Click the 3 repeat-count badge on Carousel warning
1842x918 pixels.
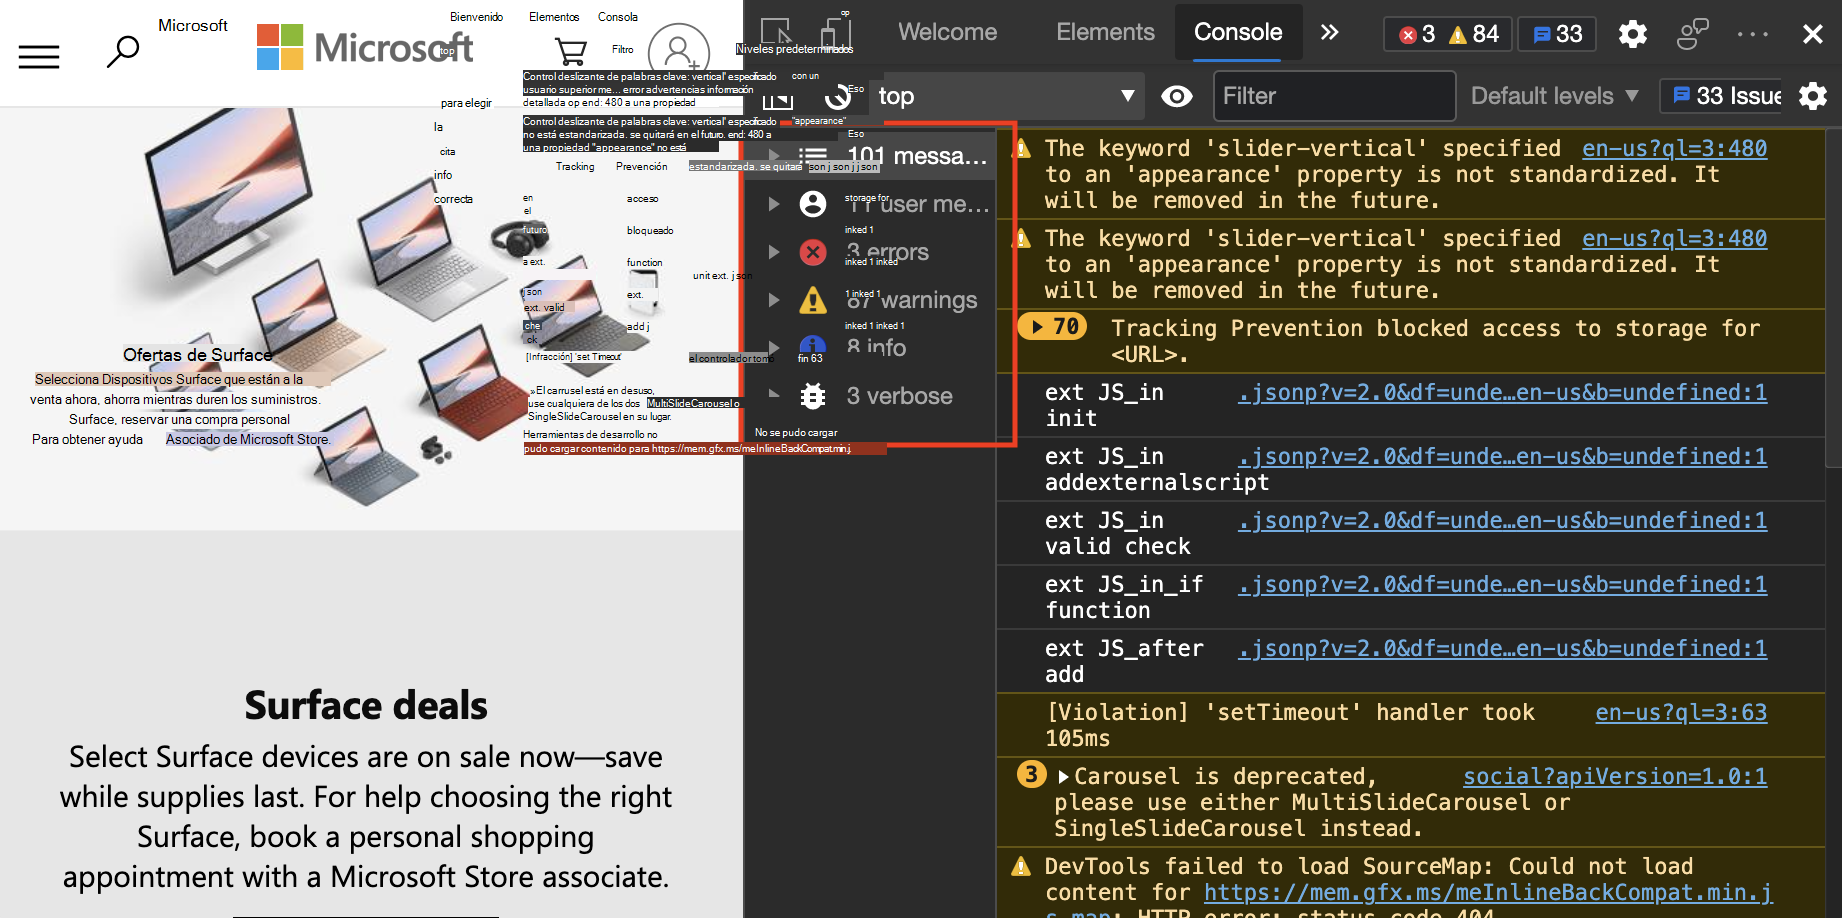[x=1031, y=775]
